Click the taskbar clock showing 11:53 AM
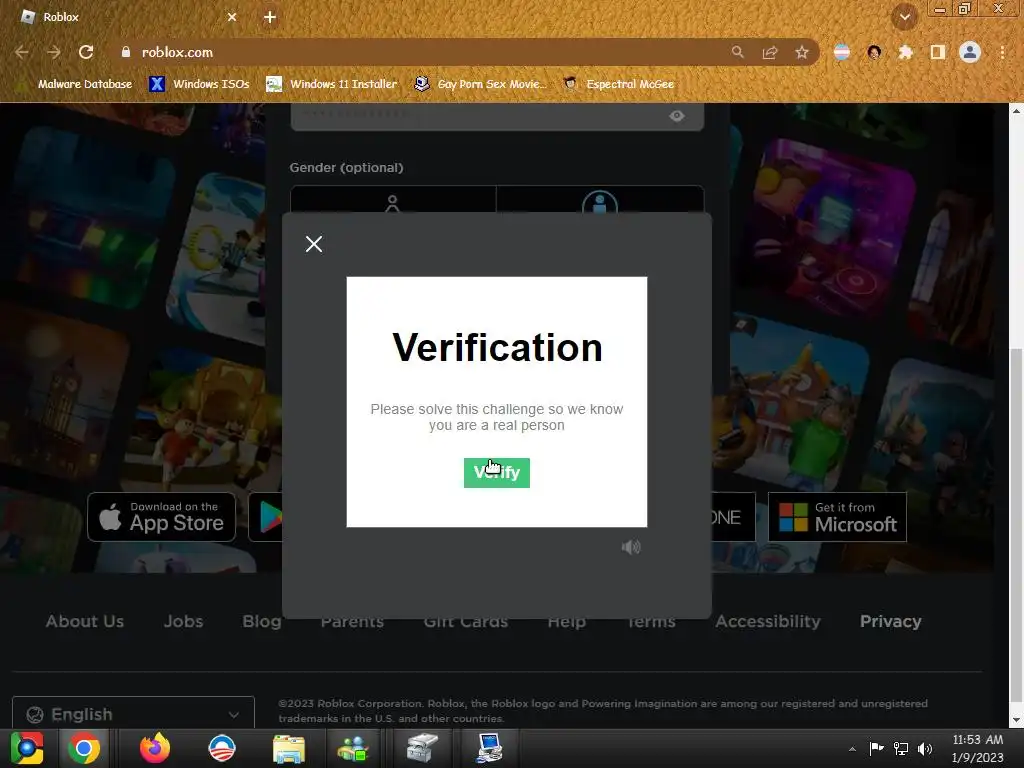Viewport: 1024px width, 768px height. [x=978, y=748]
